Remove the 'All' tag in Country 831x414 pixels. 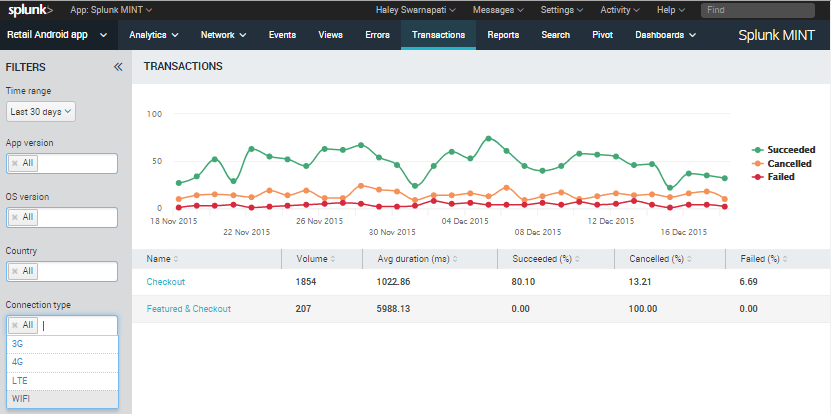[15, 271]
